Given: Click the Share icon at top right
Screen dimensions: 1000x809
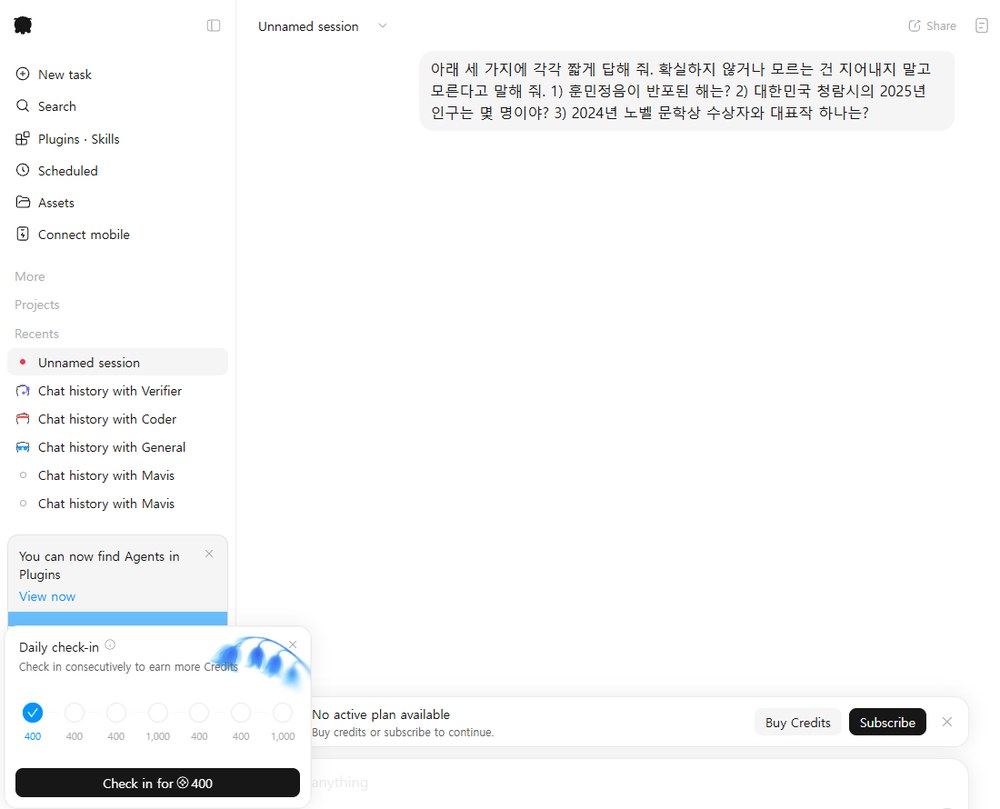Looking at the screenshot, I should [914, 26].
